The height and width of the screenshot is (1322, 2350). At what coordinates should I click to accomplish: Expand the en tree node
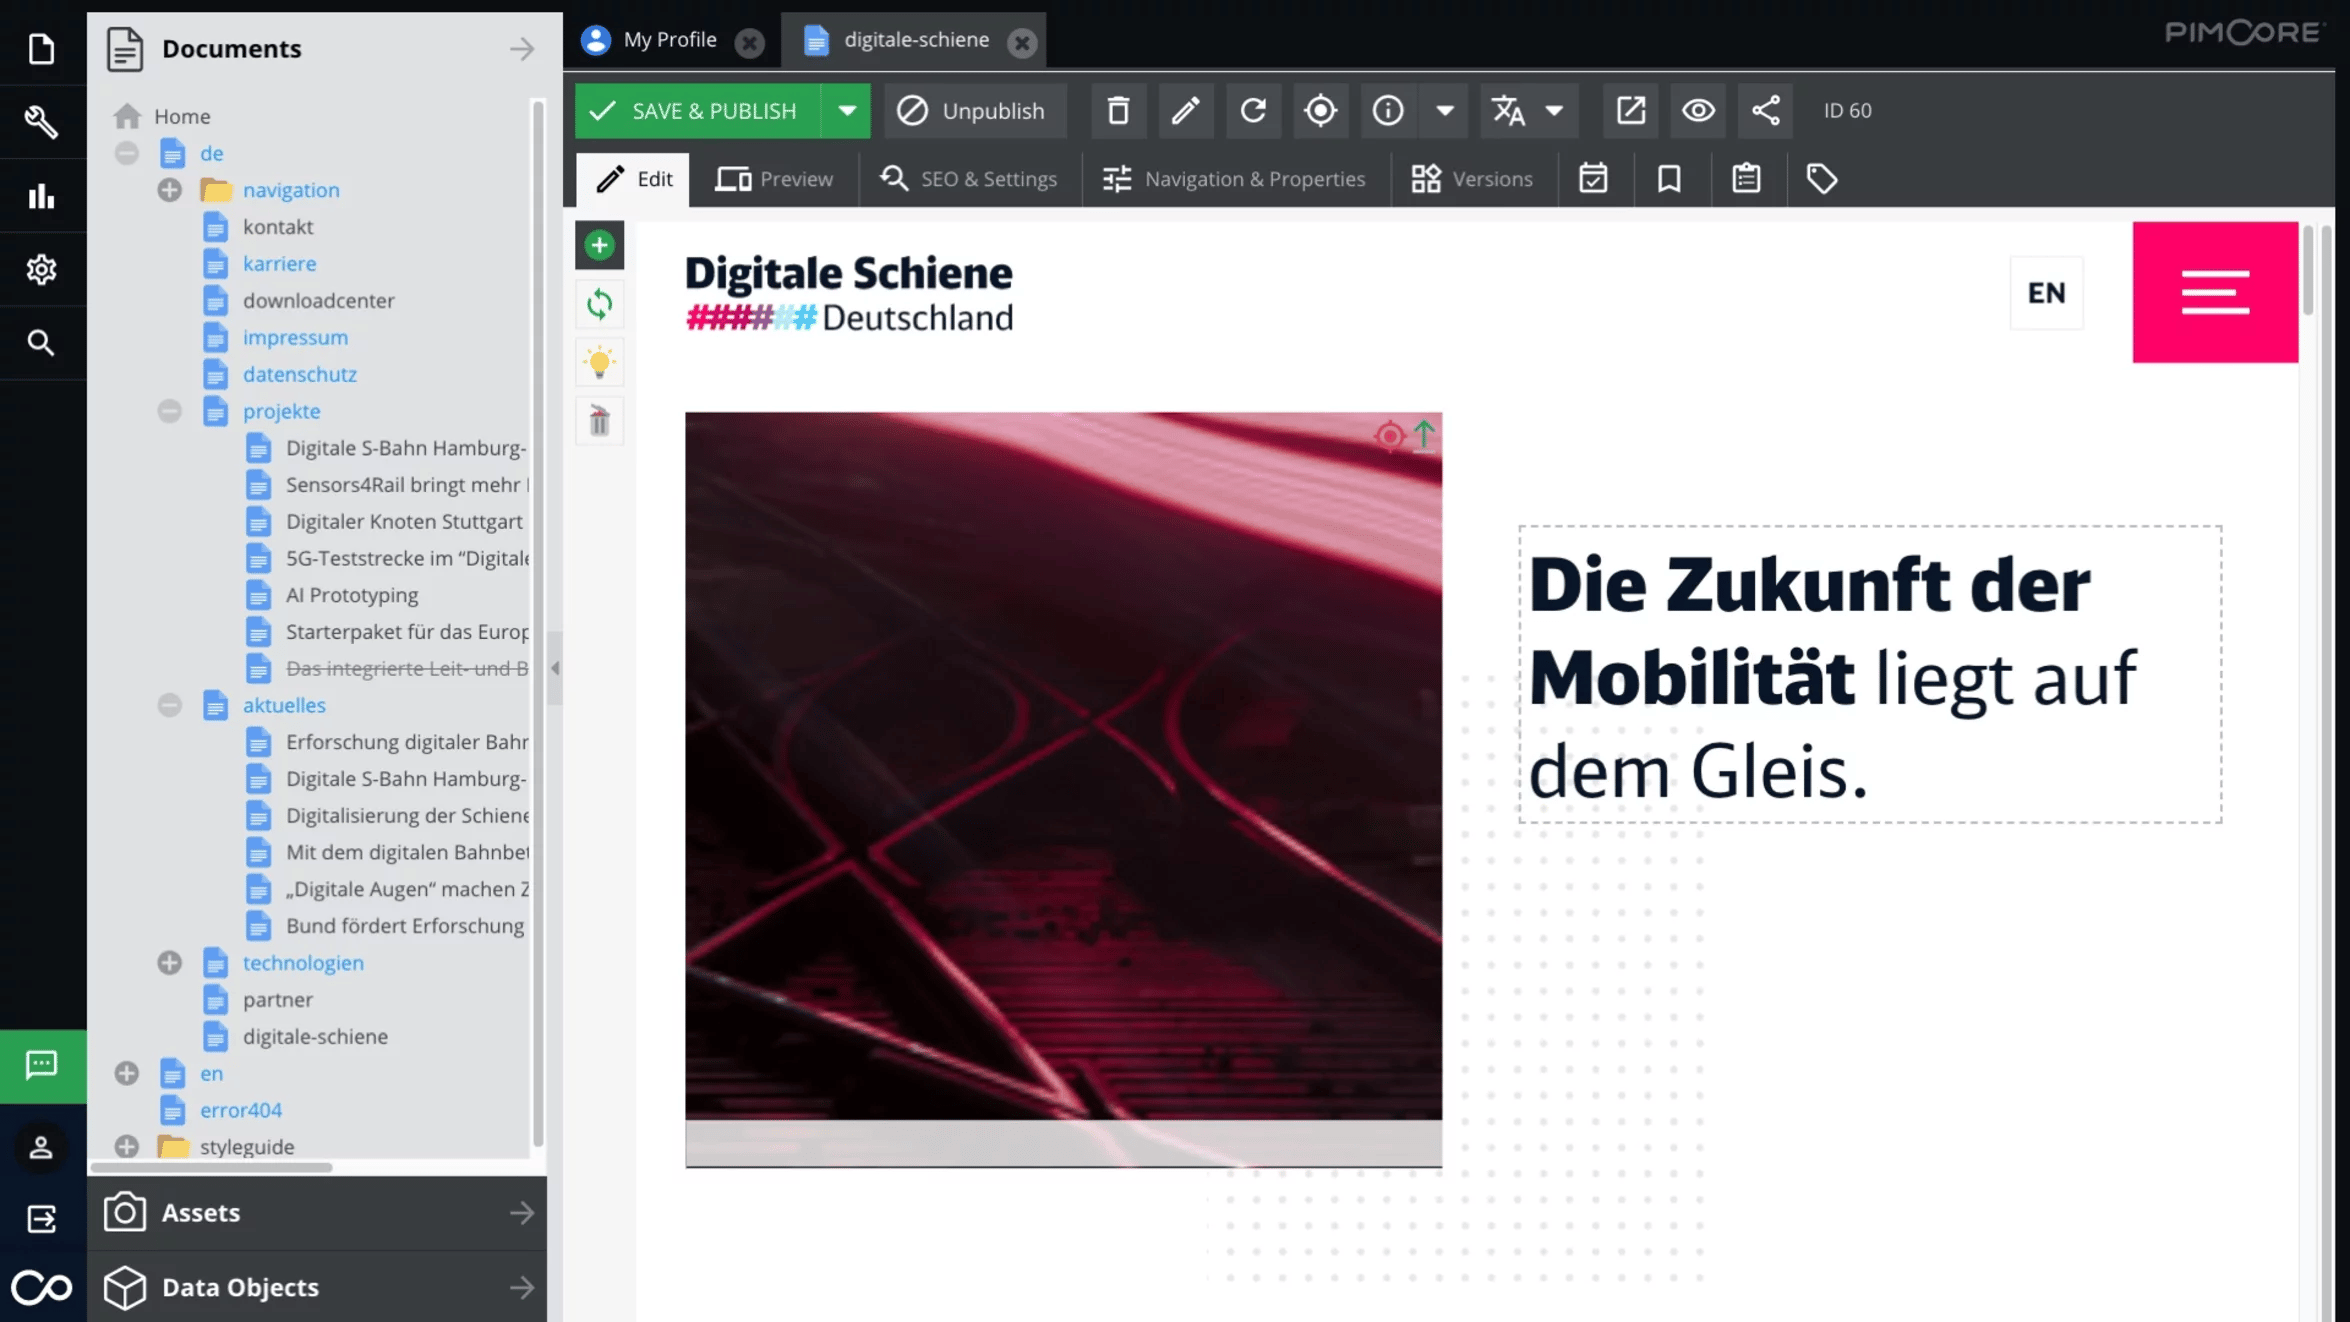pyautogui.click(x=126, y=1074)
